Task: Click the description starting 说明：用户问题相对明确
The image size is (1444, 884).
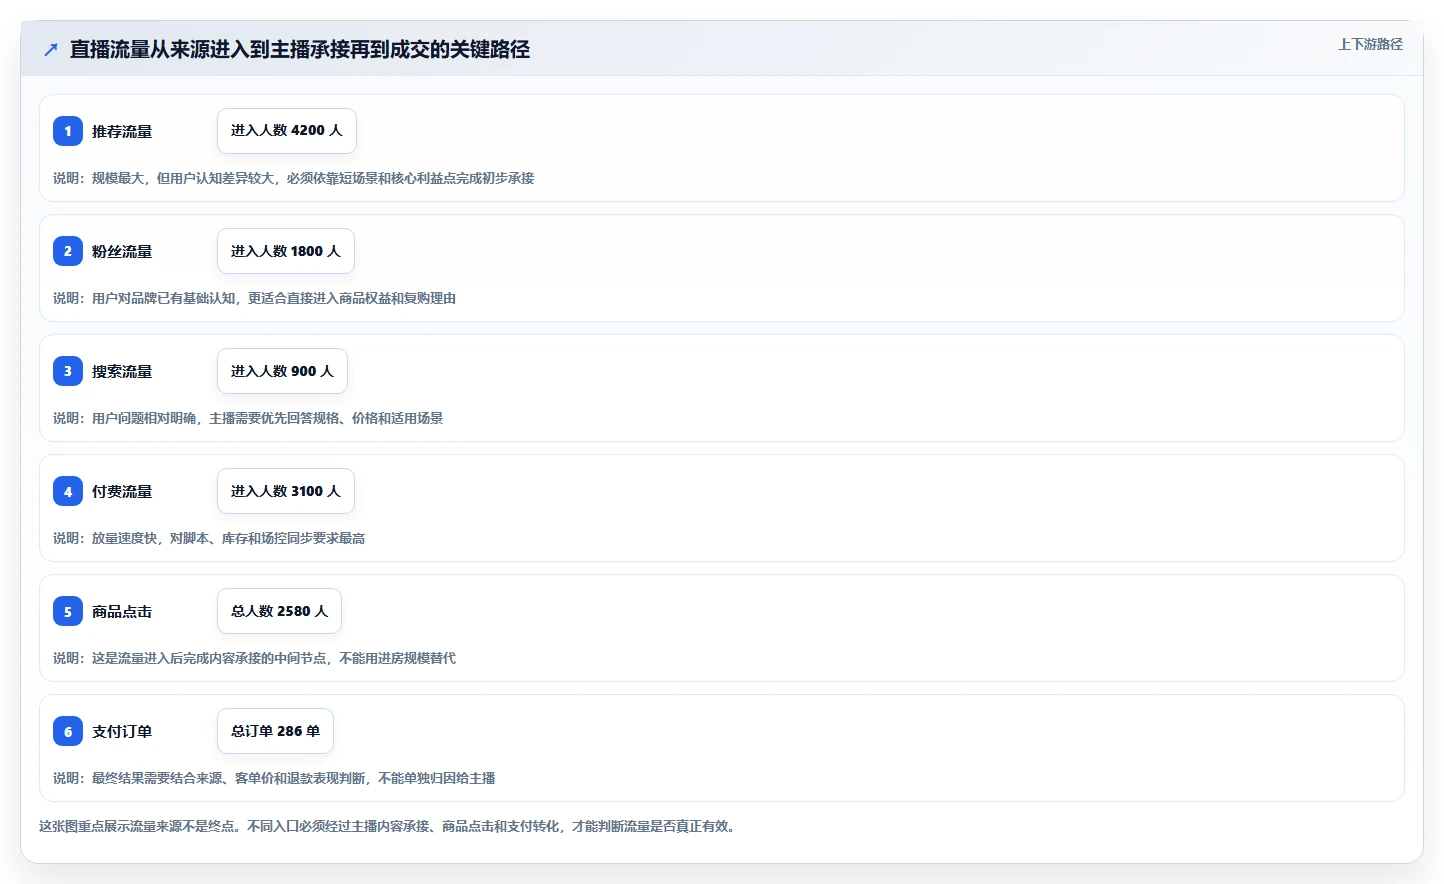Action: (x=248, y=418)
